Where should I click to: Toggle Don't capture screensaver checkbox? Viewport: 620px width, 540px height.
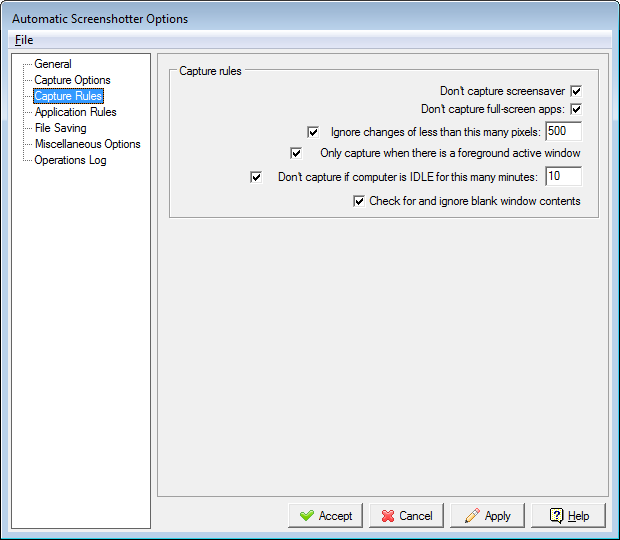[576, 91]
